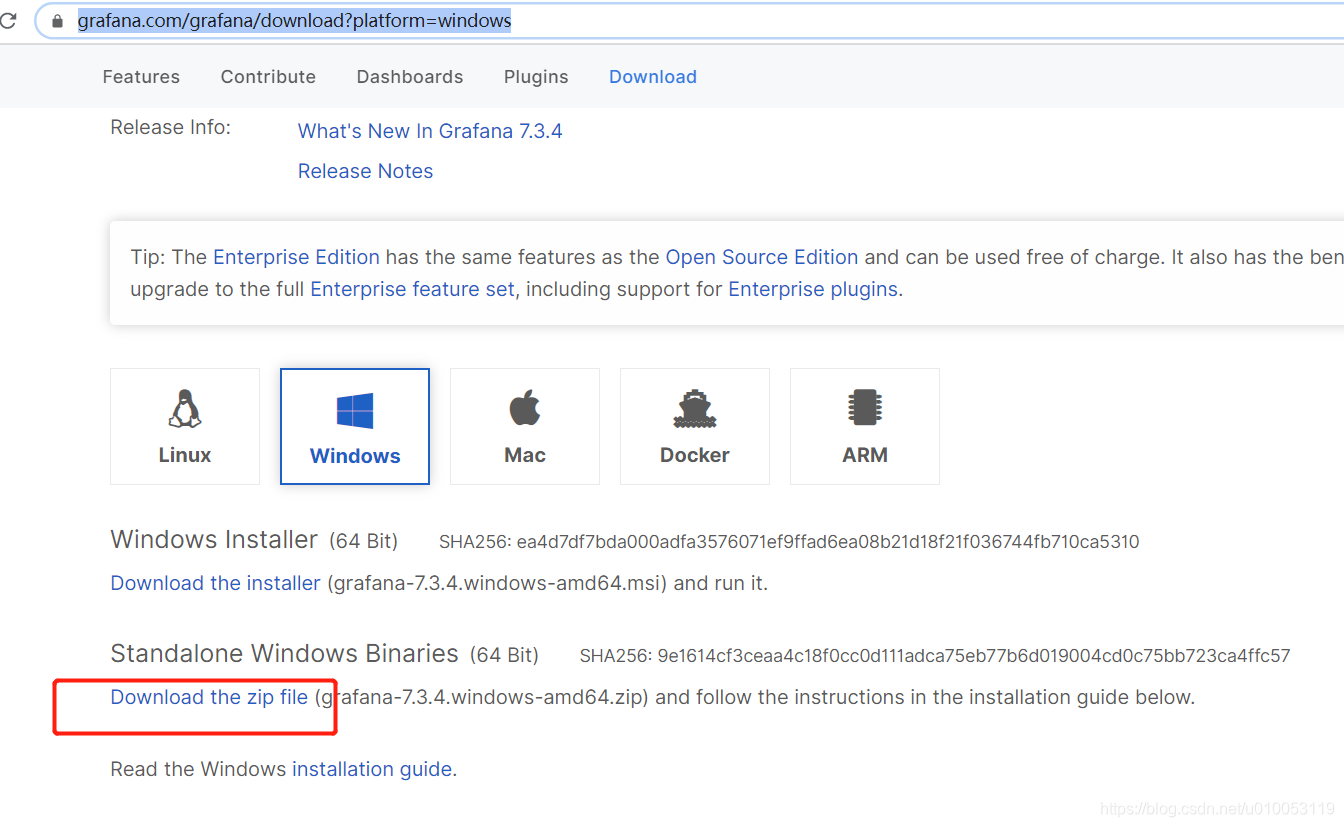Open the Features menu
The image size is (1344, 827).
coord(141,77)
